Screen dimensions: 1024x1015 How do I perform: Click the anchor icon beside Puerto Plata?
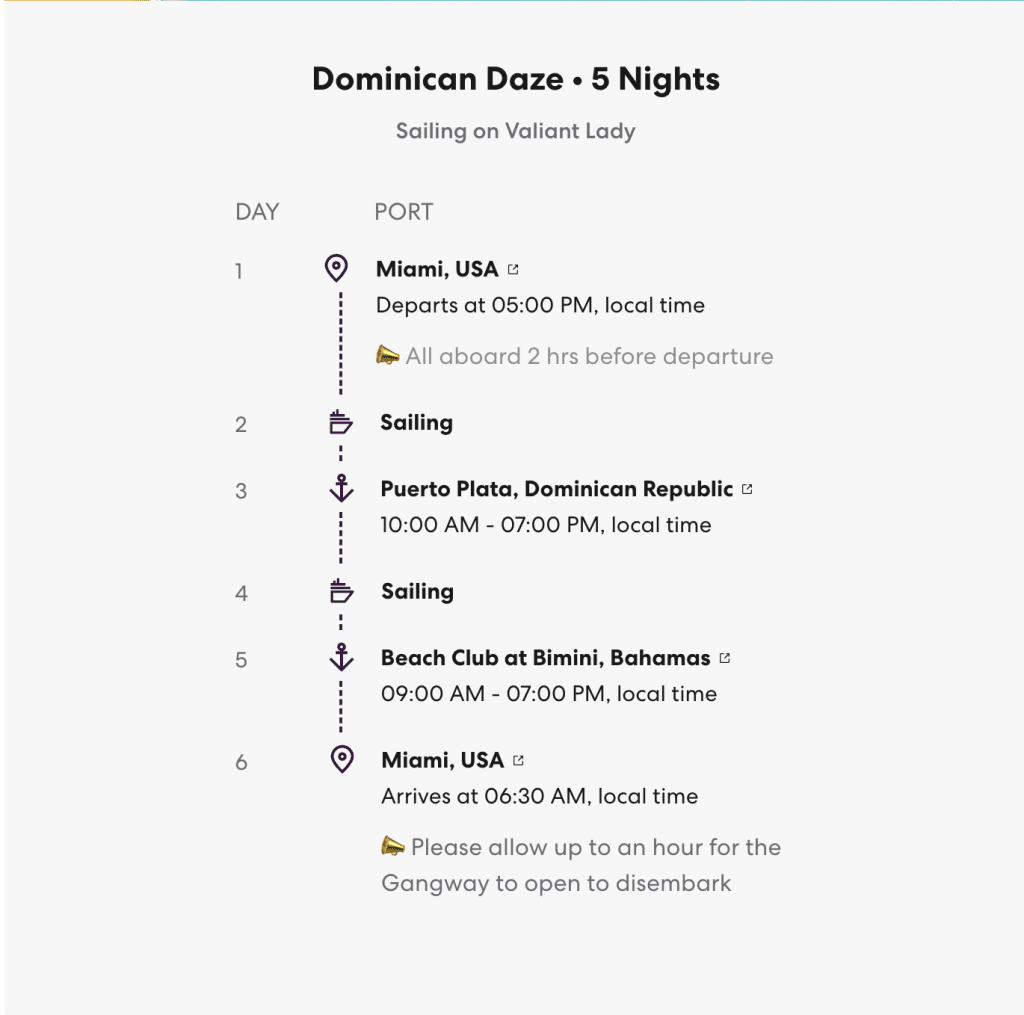(x=342, y=489)
